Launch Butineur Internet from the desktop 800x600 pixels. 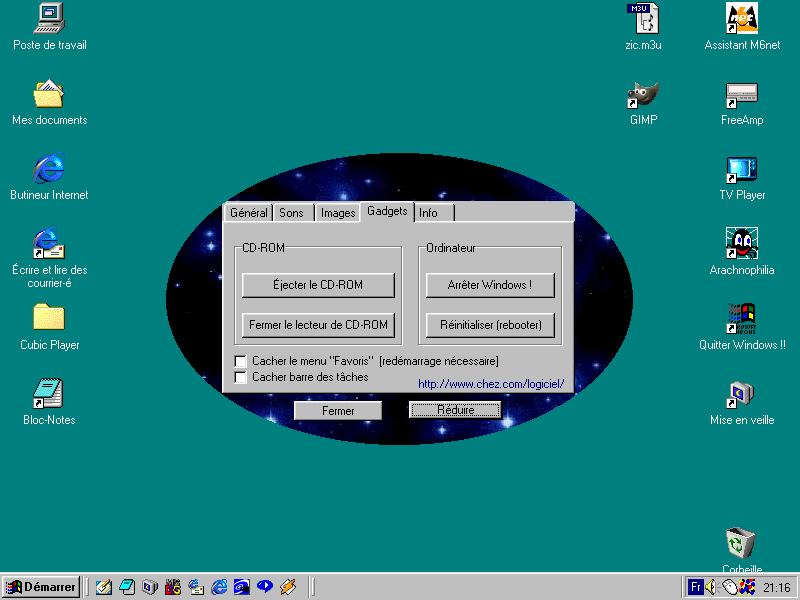tap(49, 168)
